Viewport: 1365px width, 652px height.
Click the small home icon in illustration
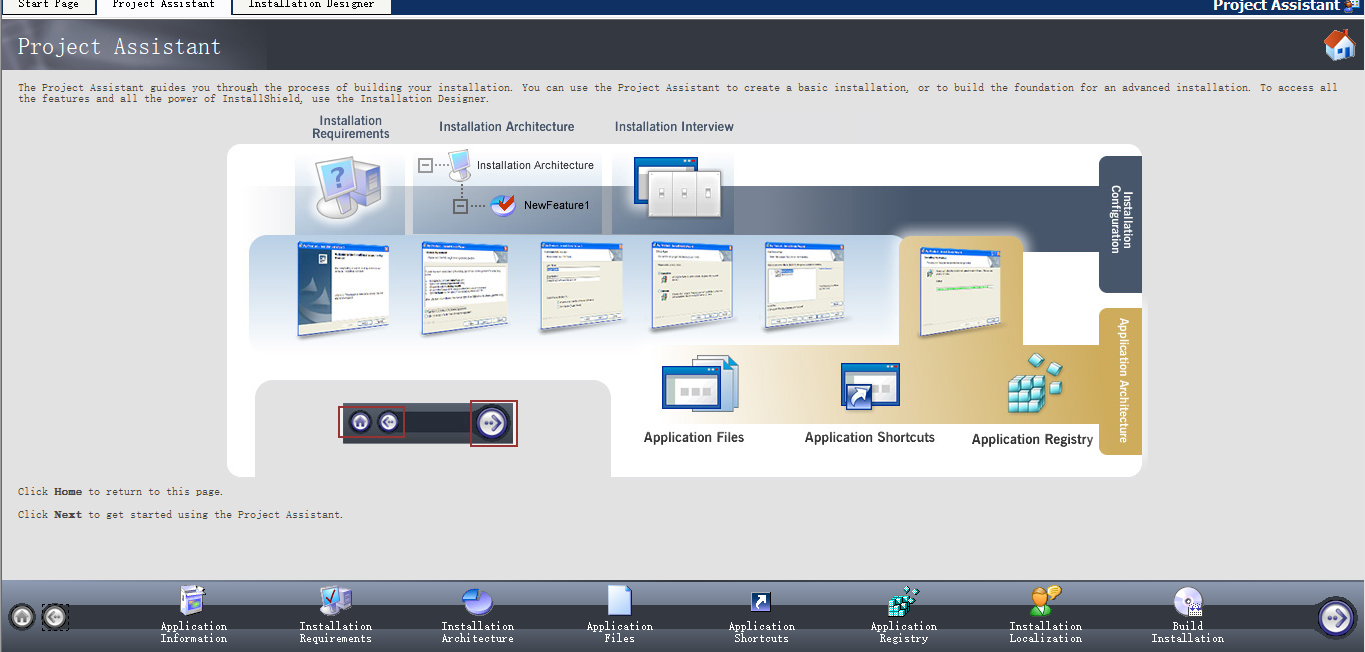(x=360, y=422)
